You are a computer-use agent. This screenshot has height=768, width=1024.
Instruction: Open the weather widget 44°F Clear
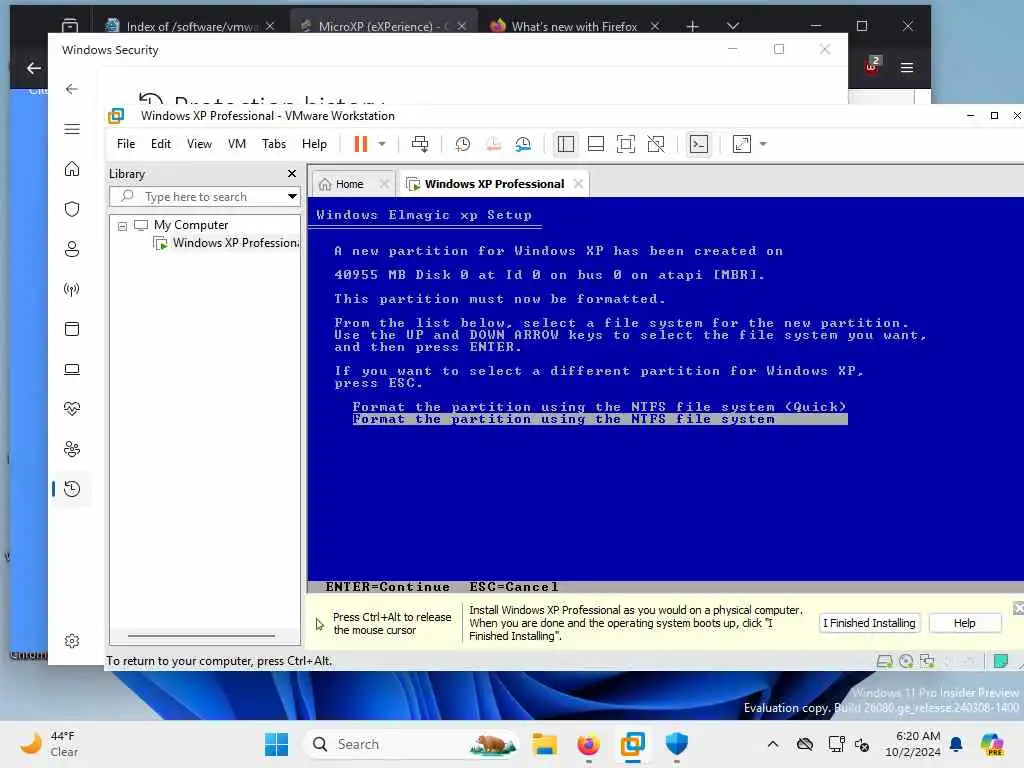[48, 744]
